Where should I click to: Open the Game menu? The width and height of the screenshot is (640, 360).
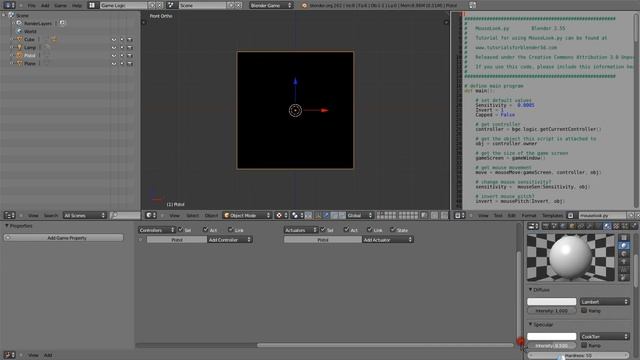(x=60, y=5)
